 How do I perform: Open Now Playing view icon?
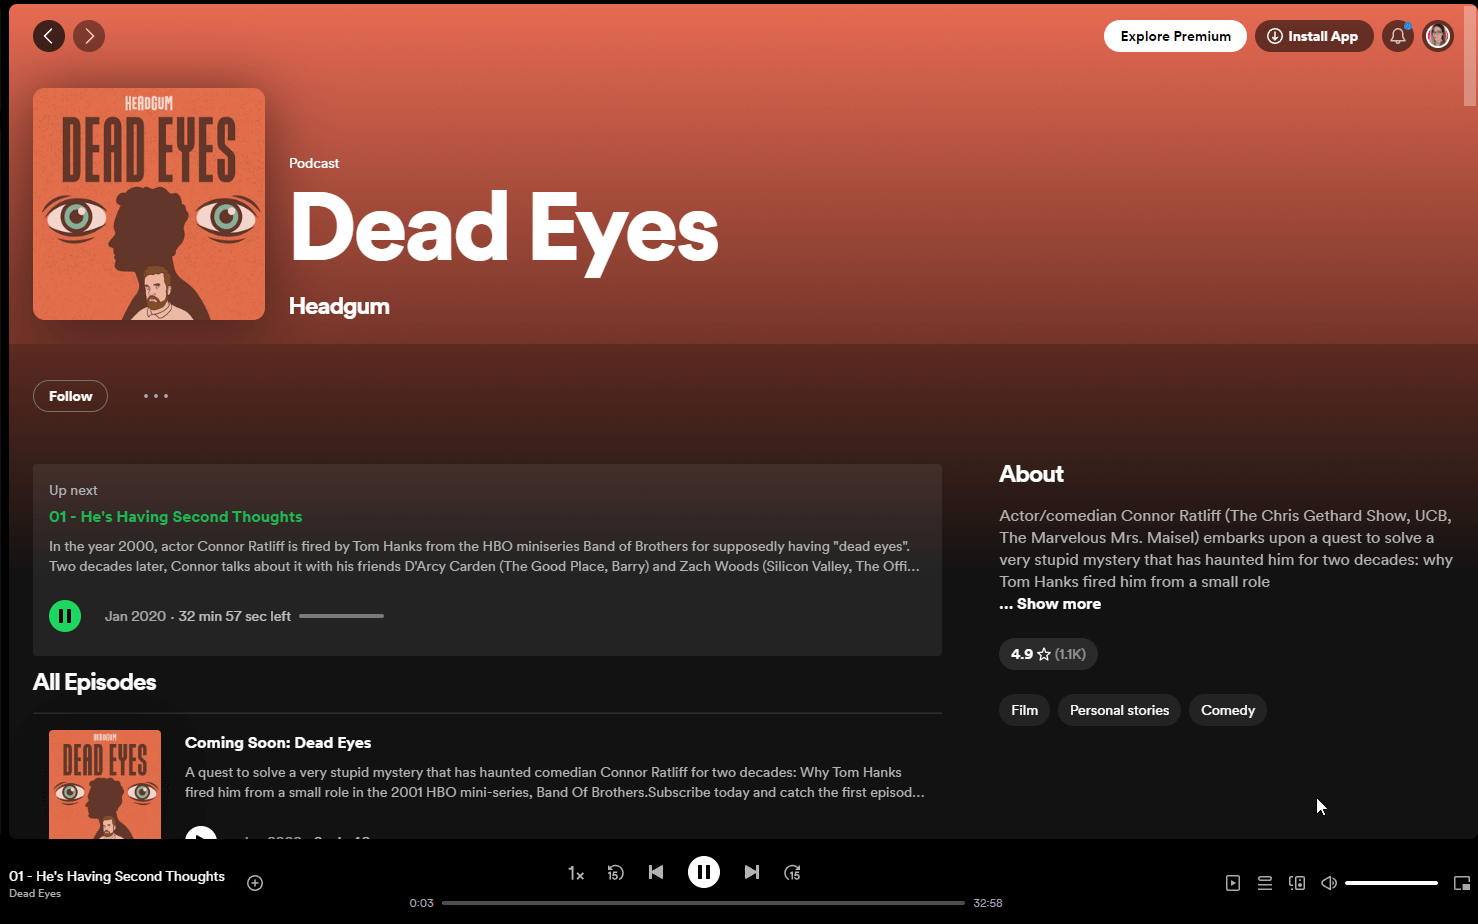coord(1233,883)
